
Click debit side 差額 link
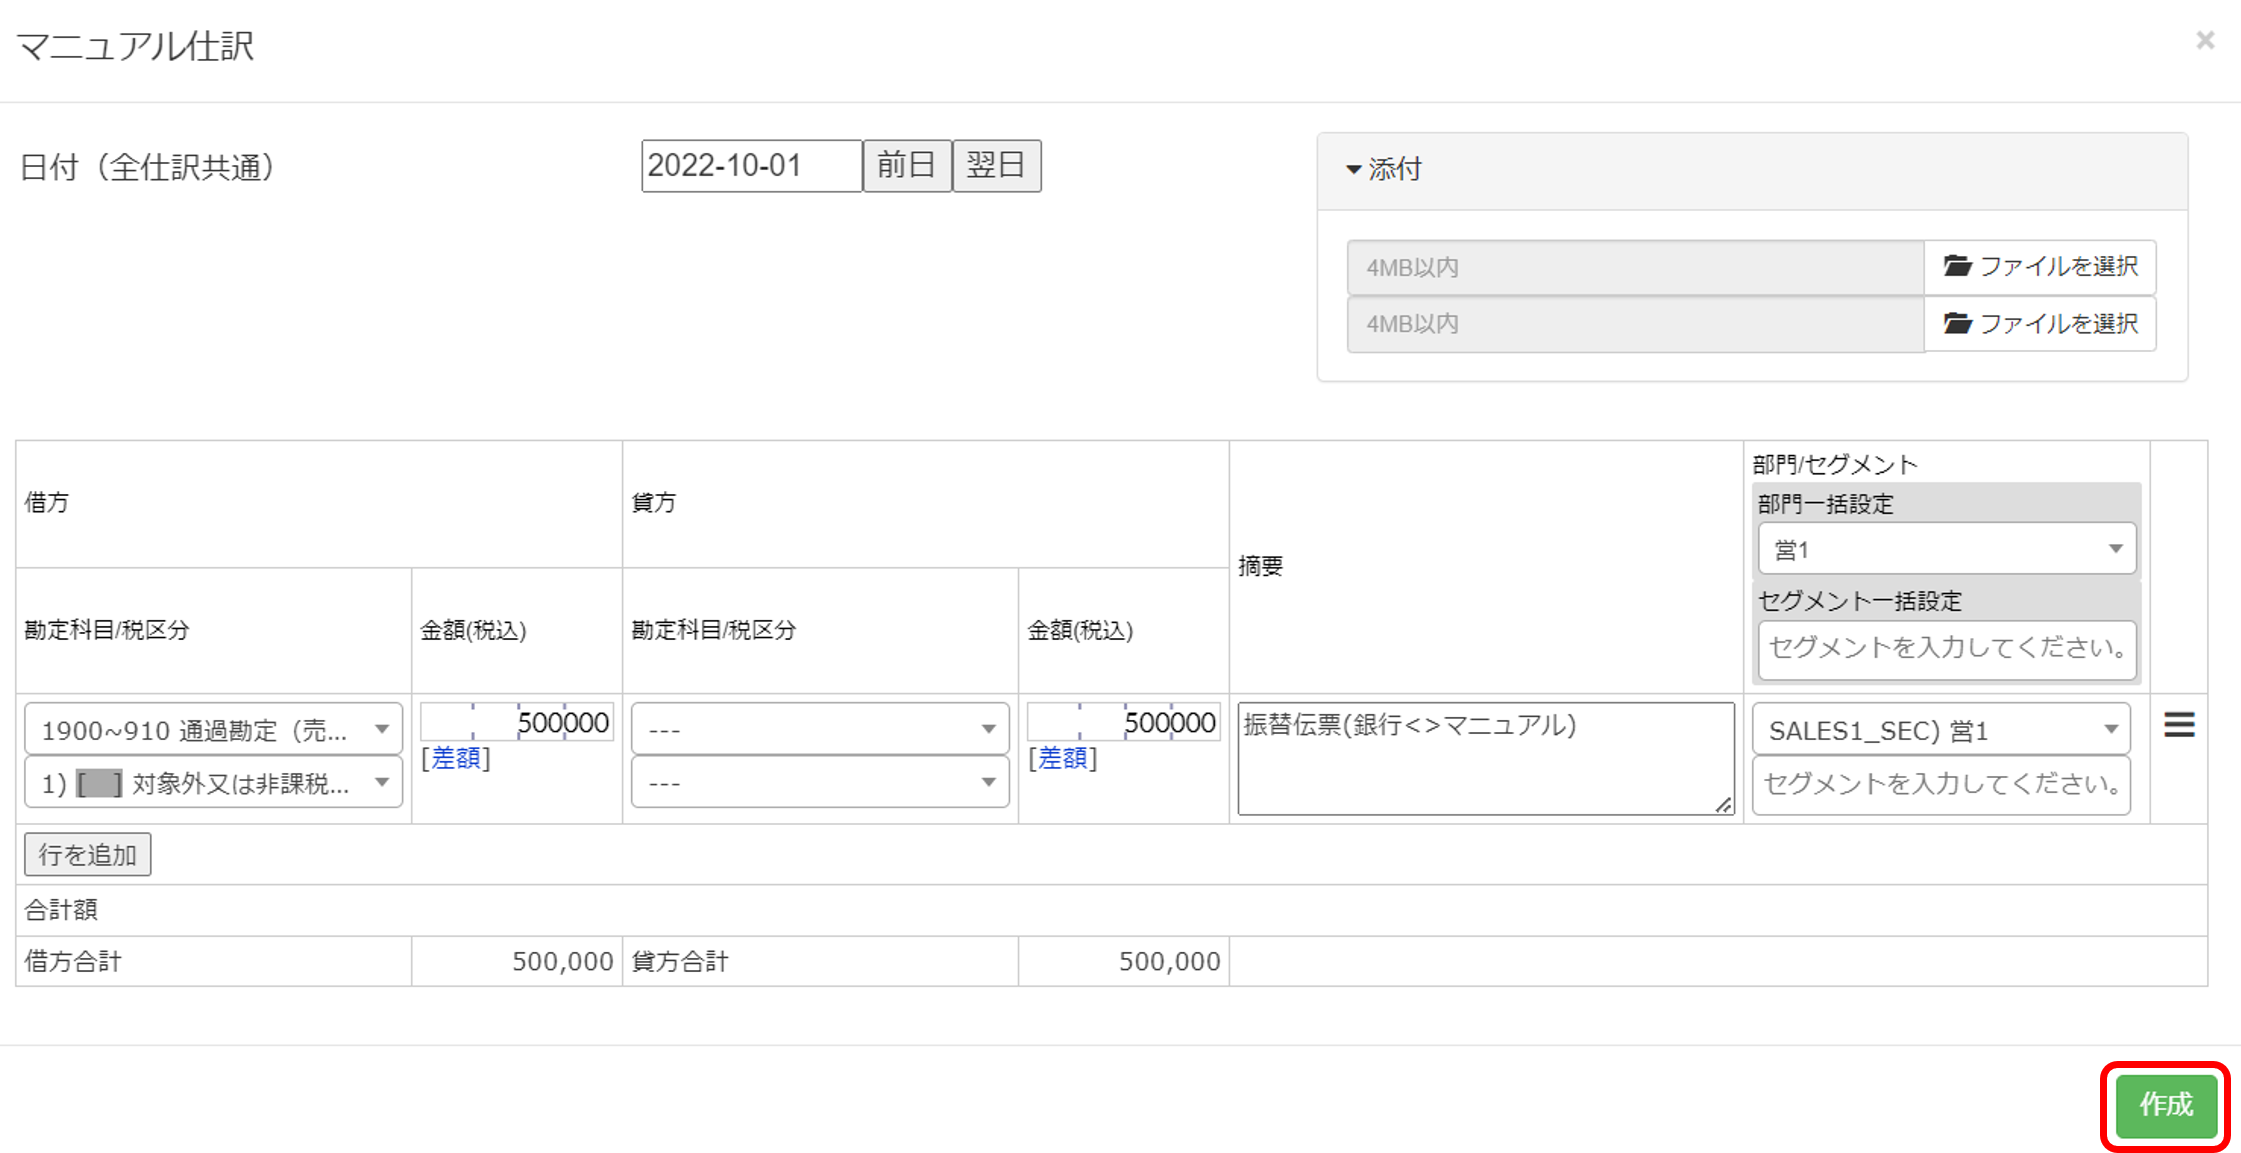(x=456, y=758)
